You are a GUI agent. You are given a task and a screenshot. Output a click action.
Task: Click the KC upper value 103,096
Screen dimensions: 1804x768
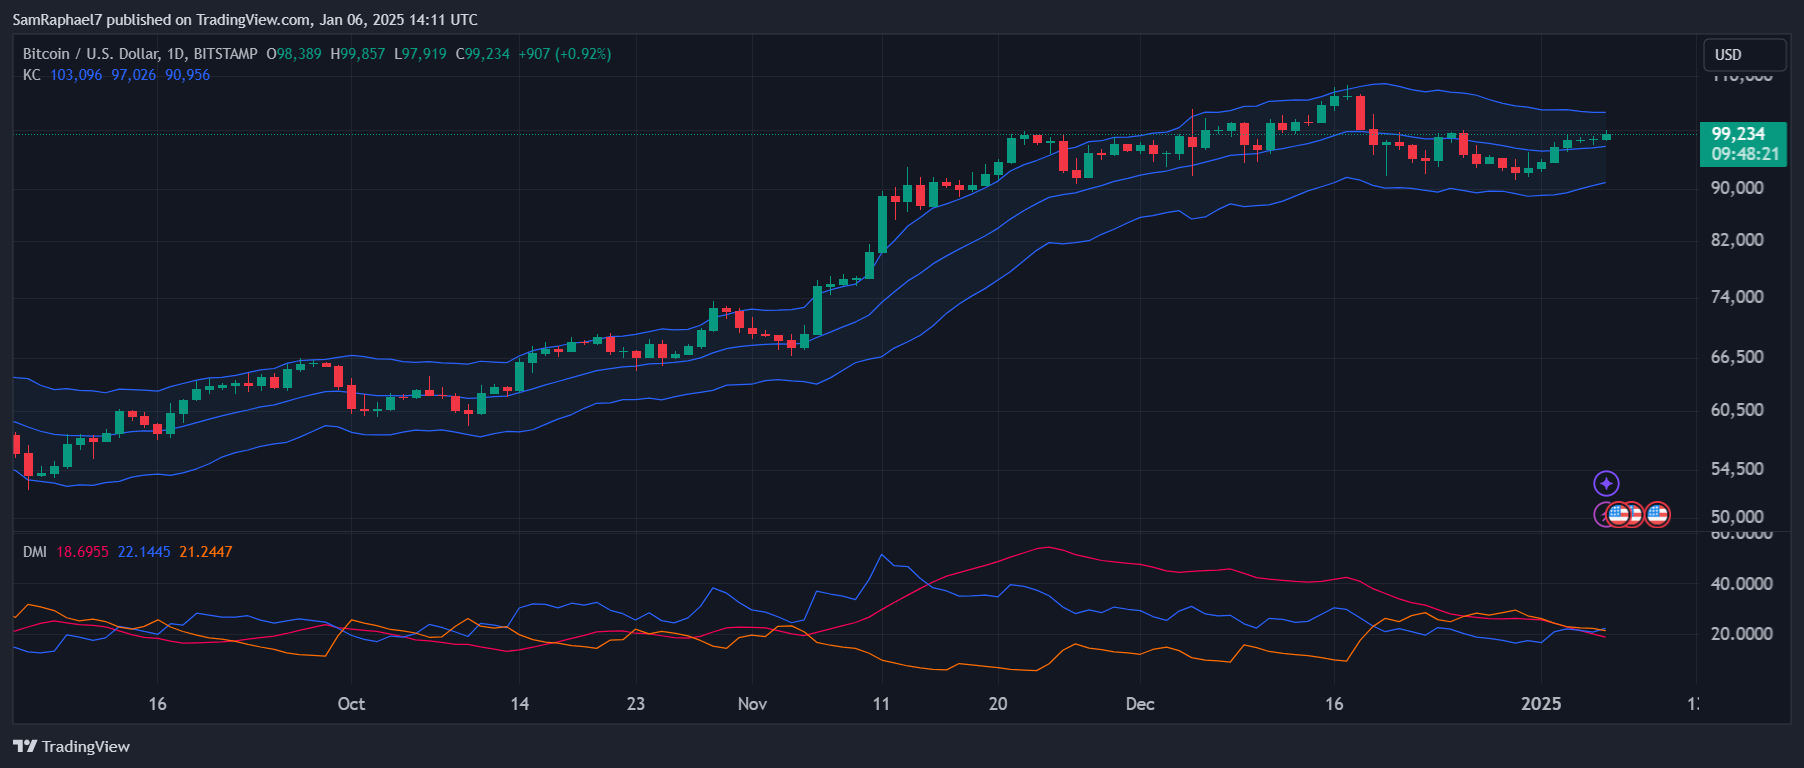click(76, 75)
